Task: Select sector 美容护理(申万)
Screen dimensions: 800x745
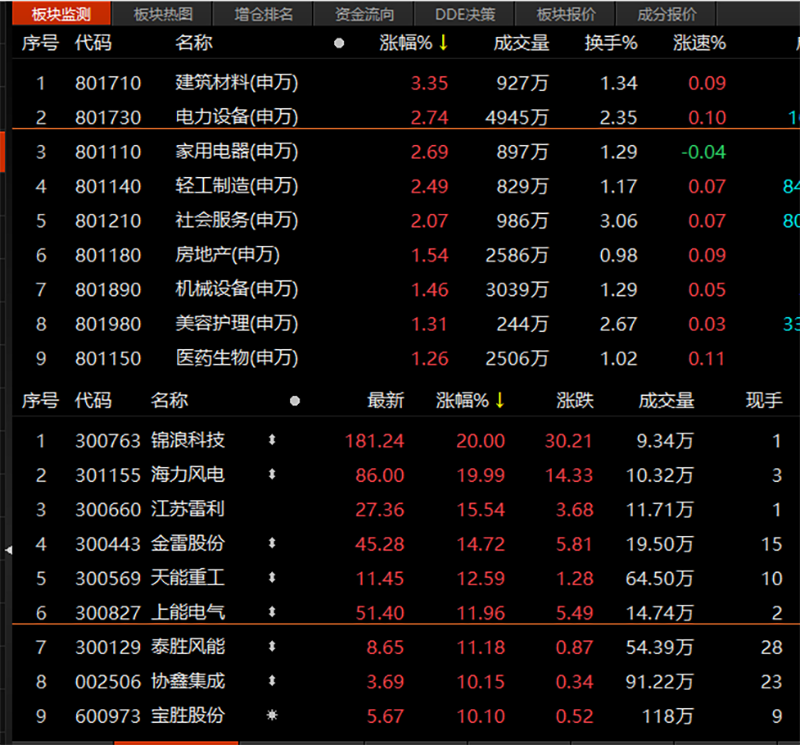Action: coord(237,324)
